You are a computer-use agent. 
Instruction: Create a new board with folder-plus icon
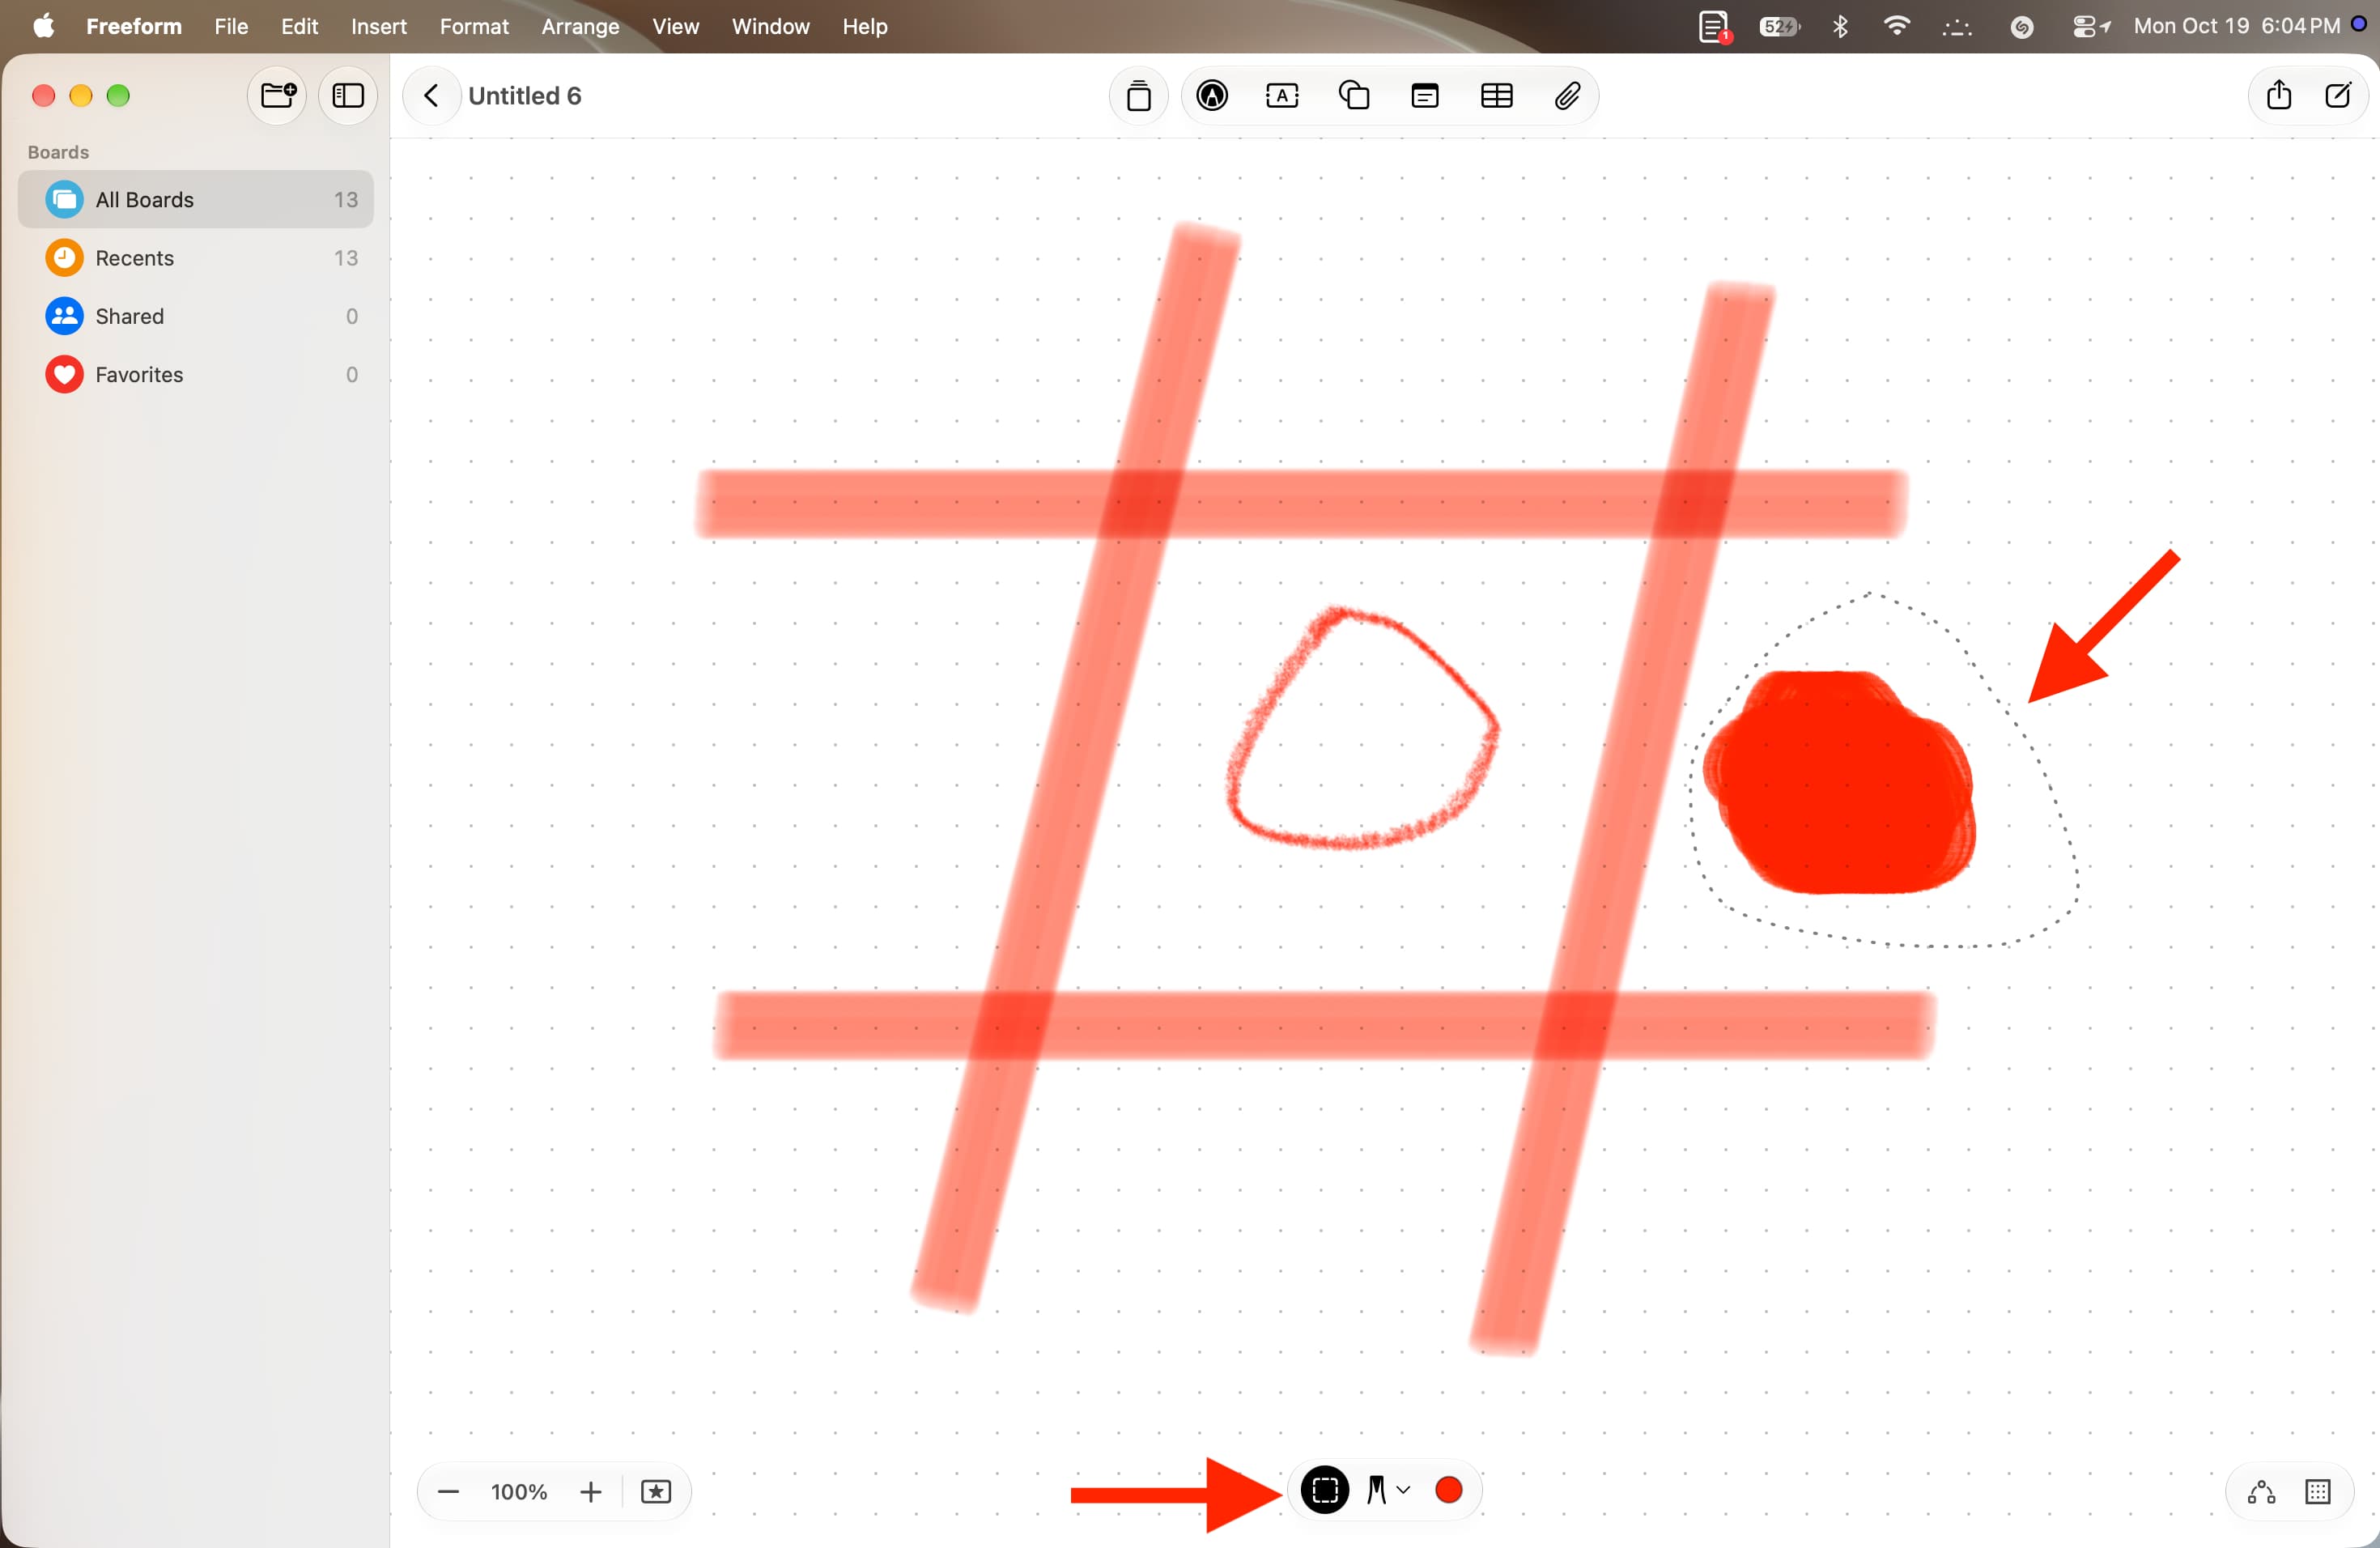277,96
